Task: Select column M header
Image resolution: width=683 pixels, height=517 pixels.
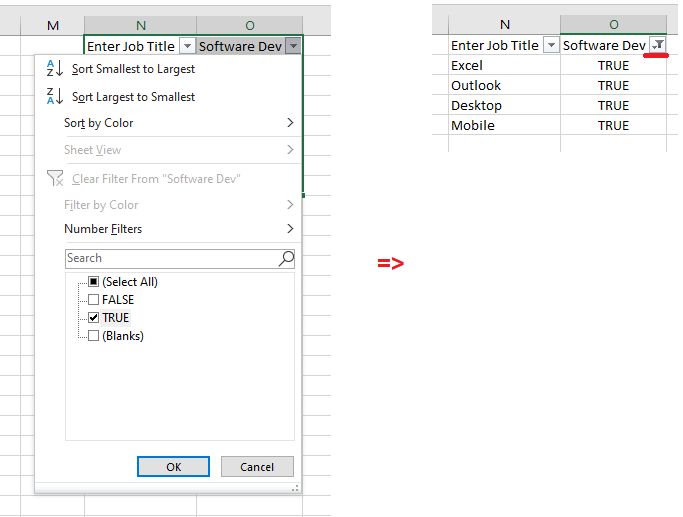Action: [x=53, y=26]
